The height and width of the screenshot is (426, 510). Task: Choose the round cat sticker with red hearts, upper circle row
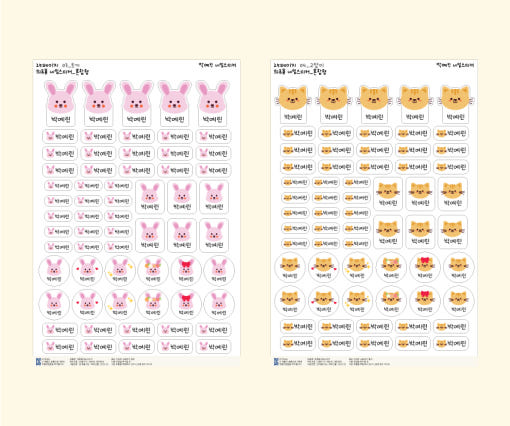point(323,267)
